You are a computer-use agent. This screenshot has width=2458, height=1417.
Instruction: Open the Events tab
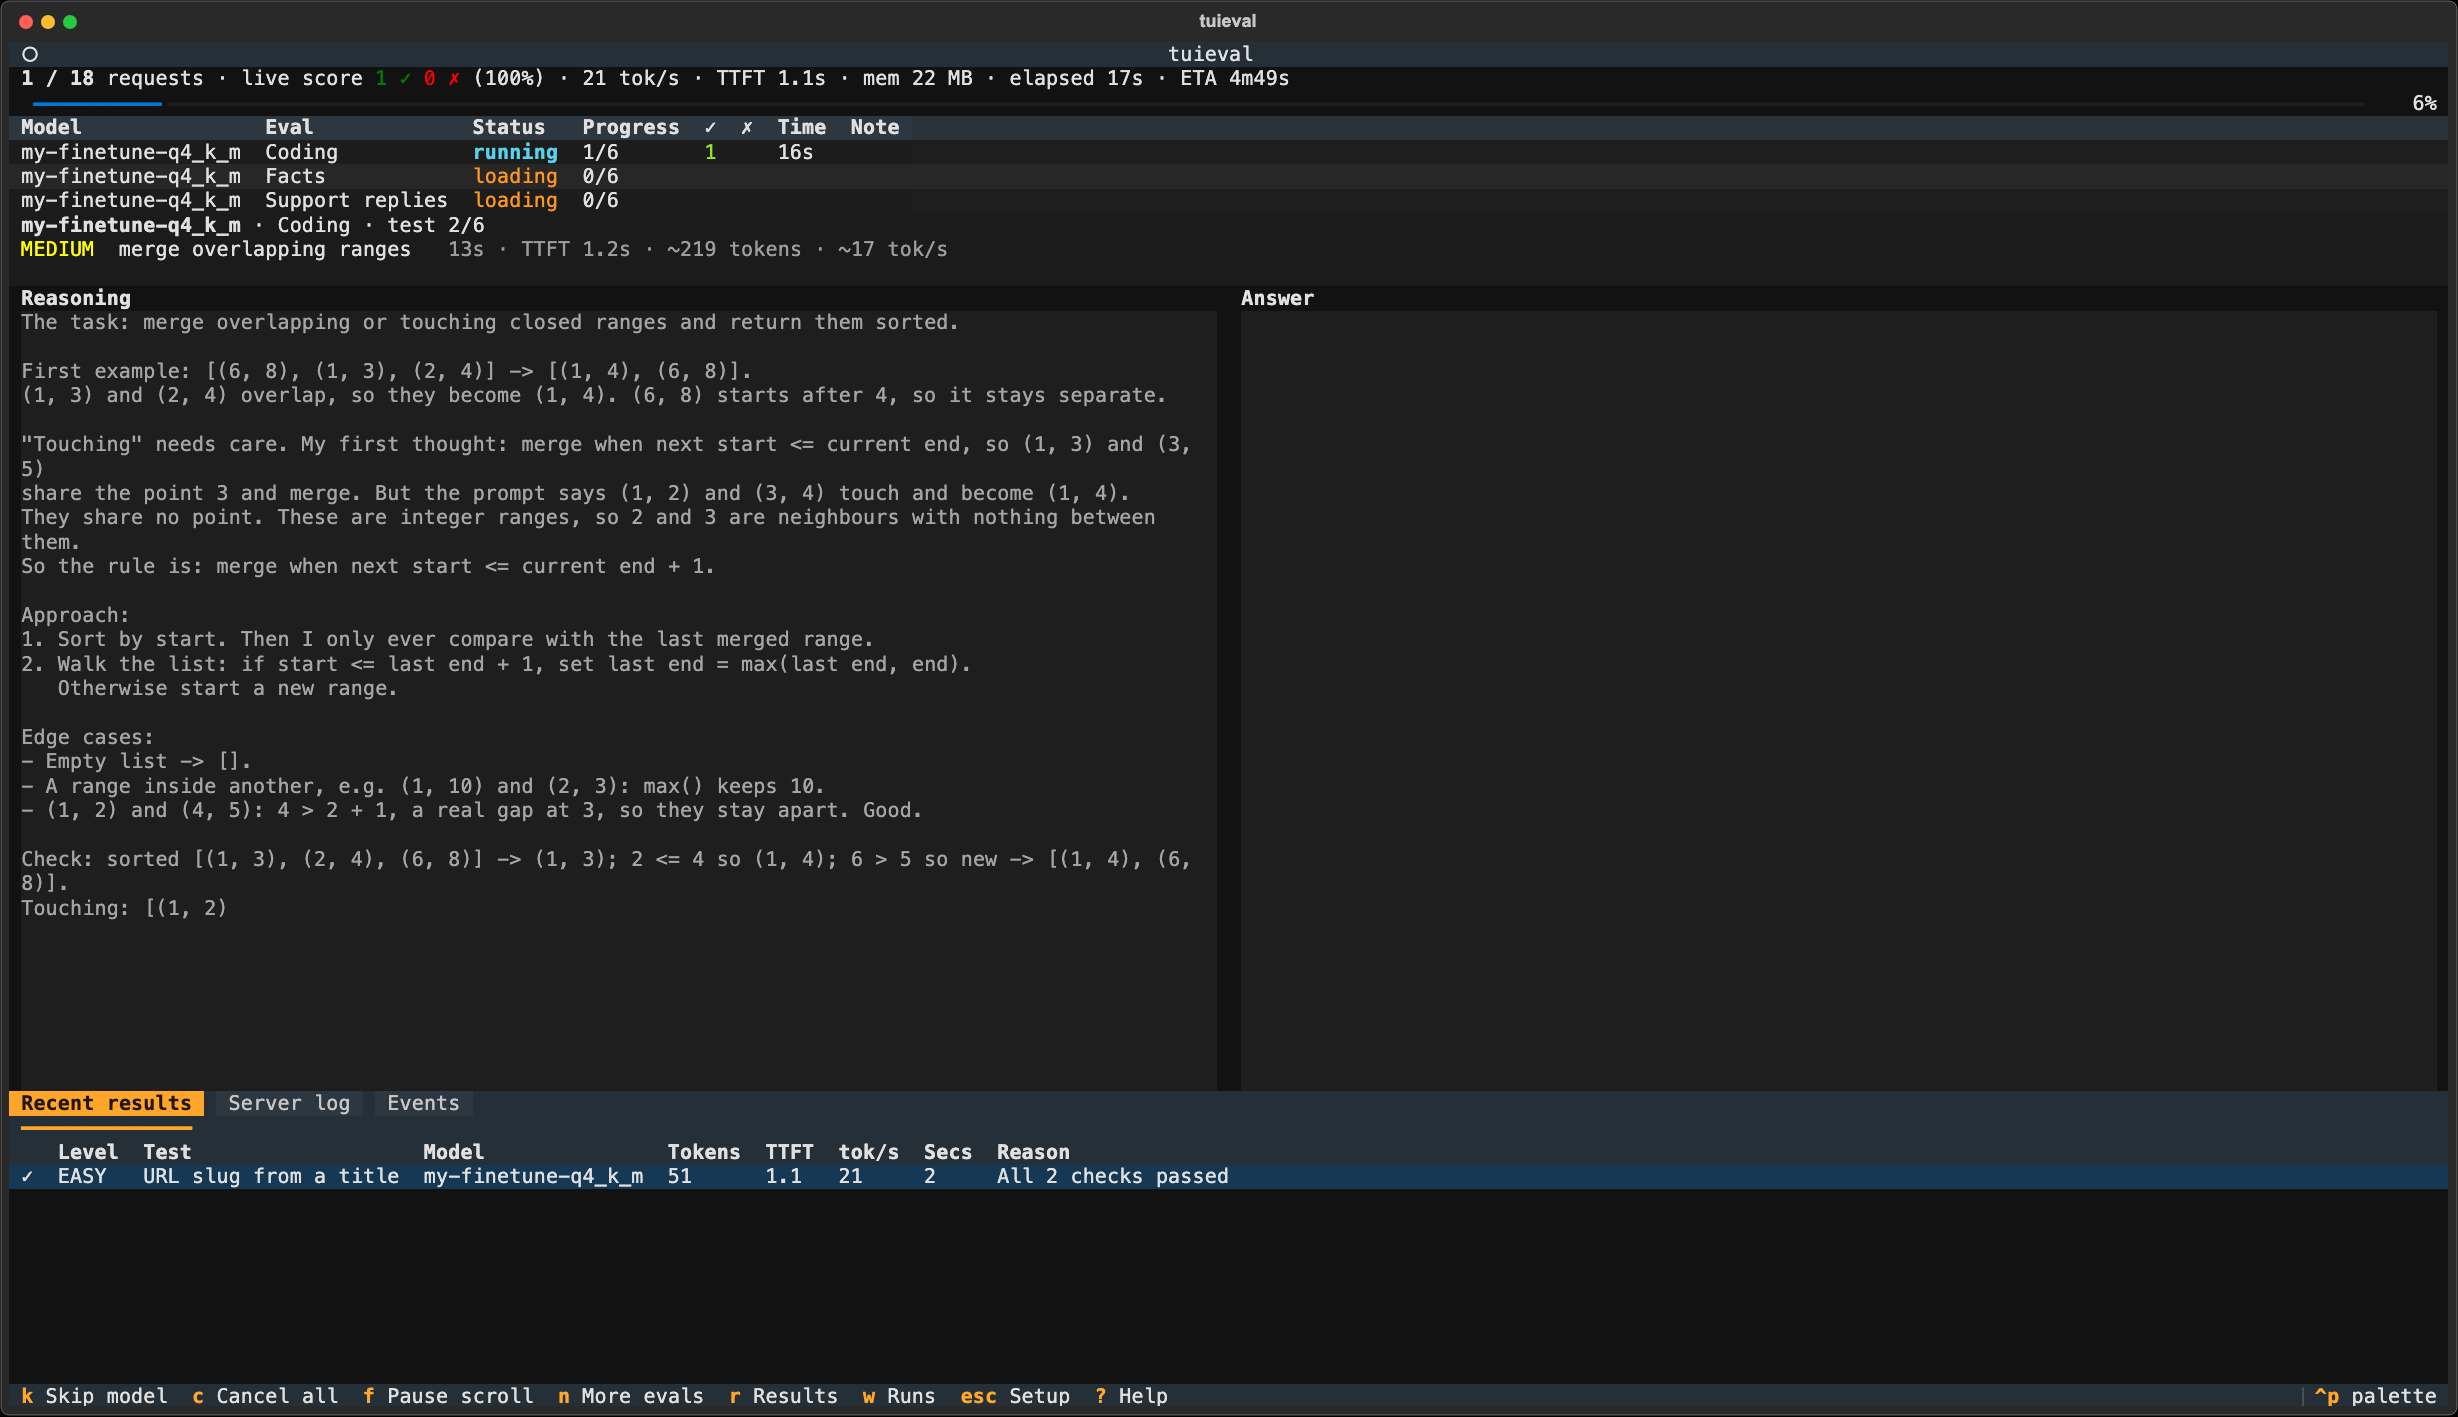(x=423, y=1103)
